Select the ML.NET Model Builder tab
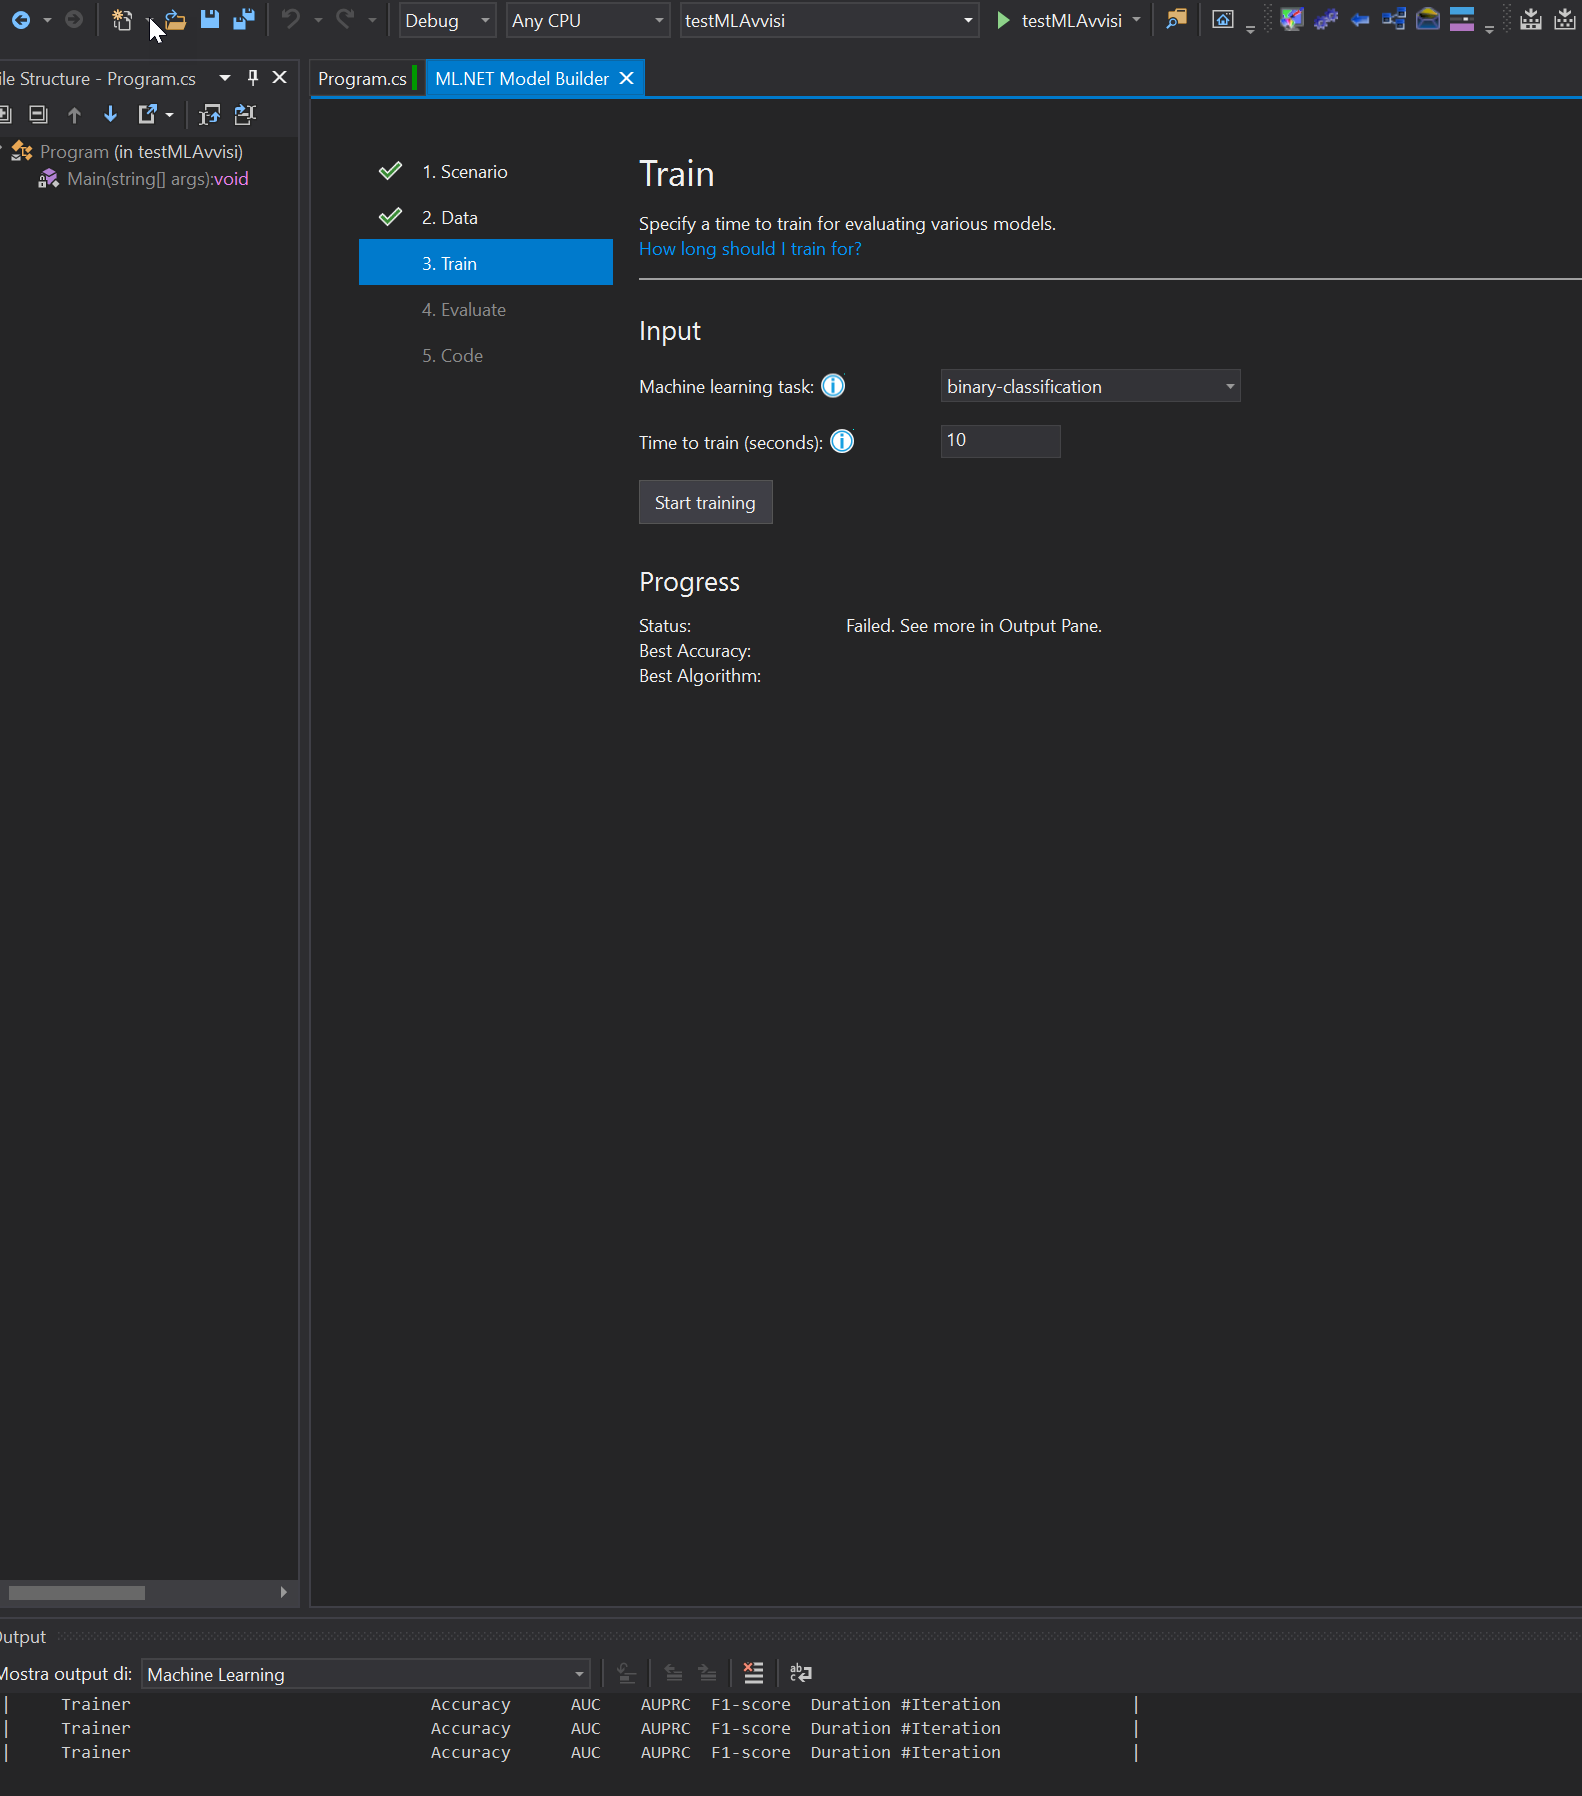The height and width of the screenshot is (1796, 1582). coord(522,79)
